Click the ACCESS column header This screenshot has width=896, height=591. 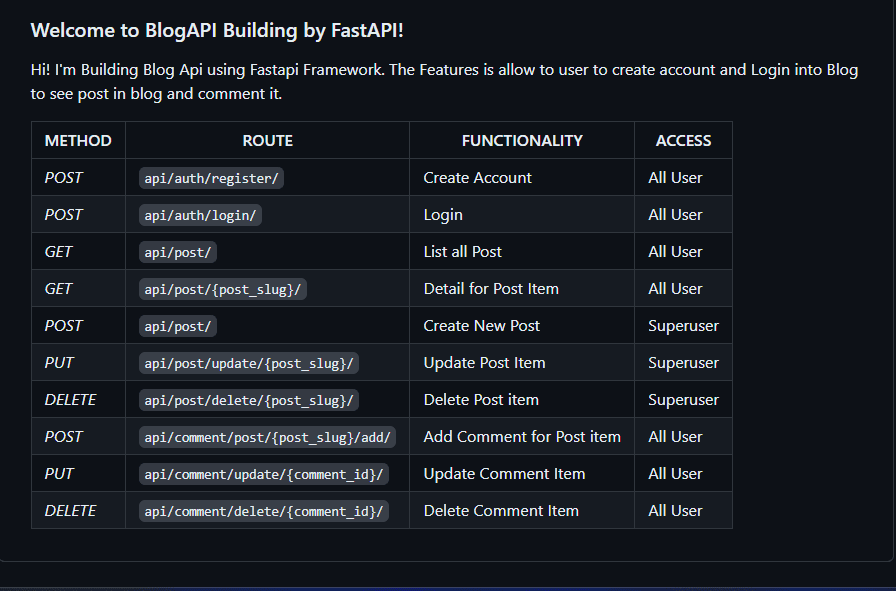point(683,141)
